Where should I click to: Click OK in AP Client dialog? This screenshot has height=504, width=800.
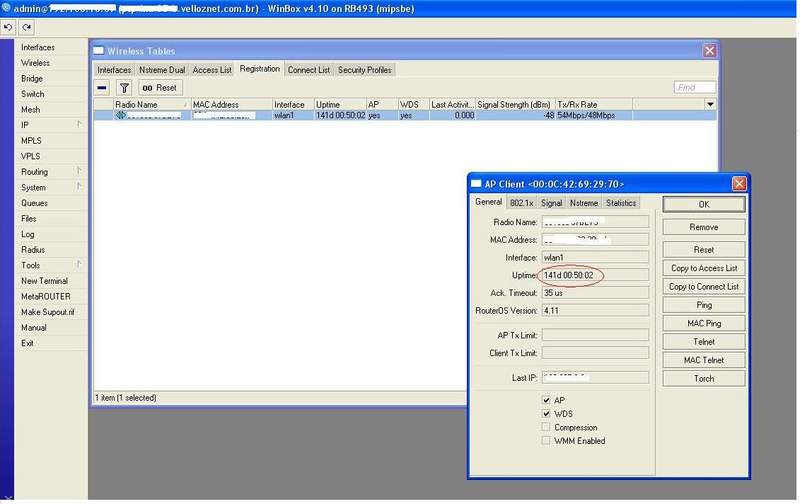(x=704, y=204)
